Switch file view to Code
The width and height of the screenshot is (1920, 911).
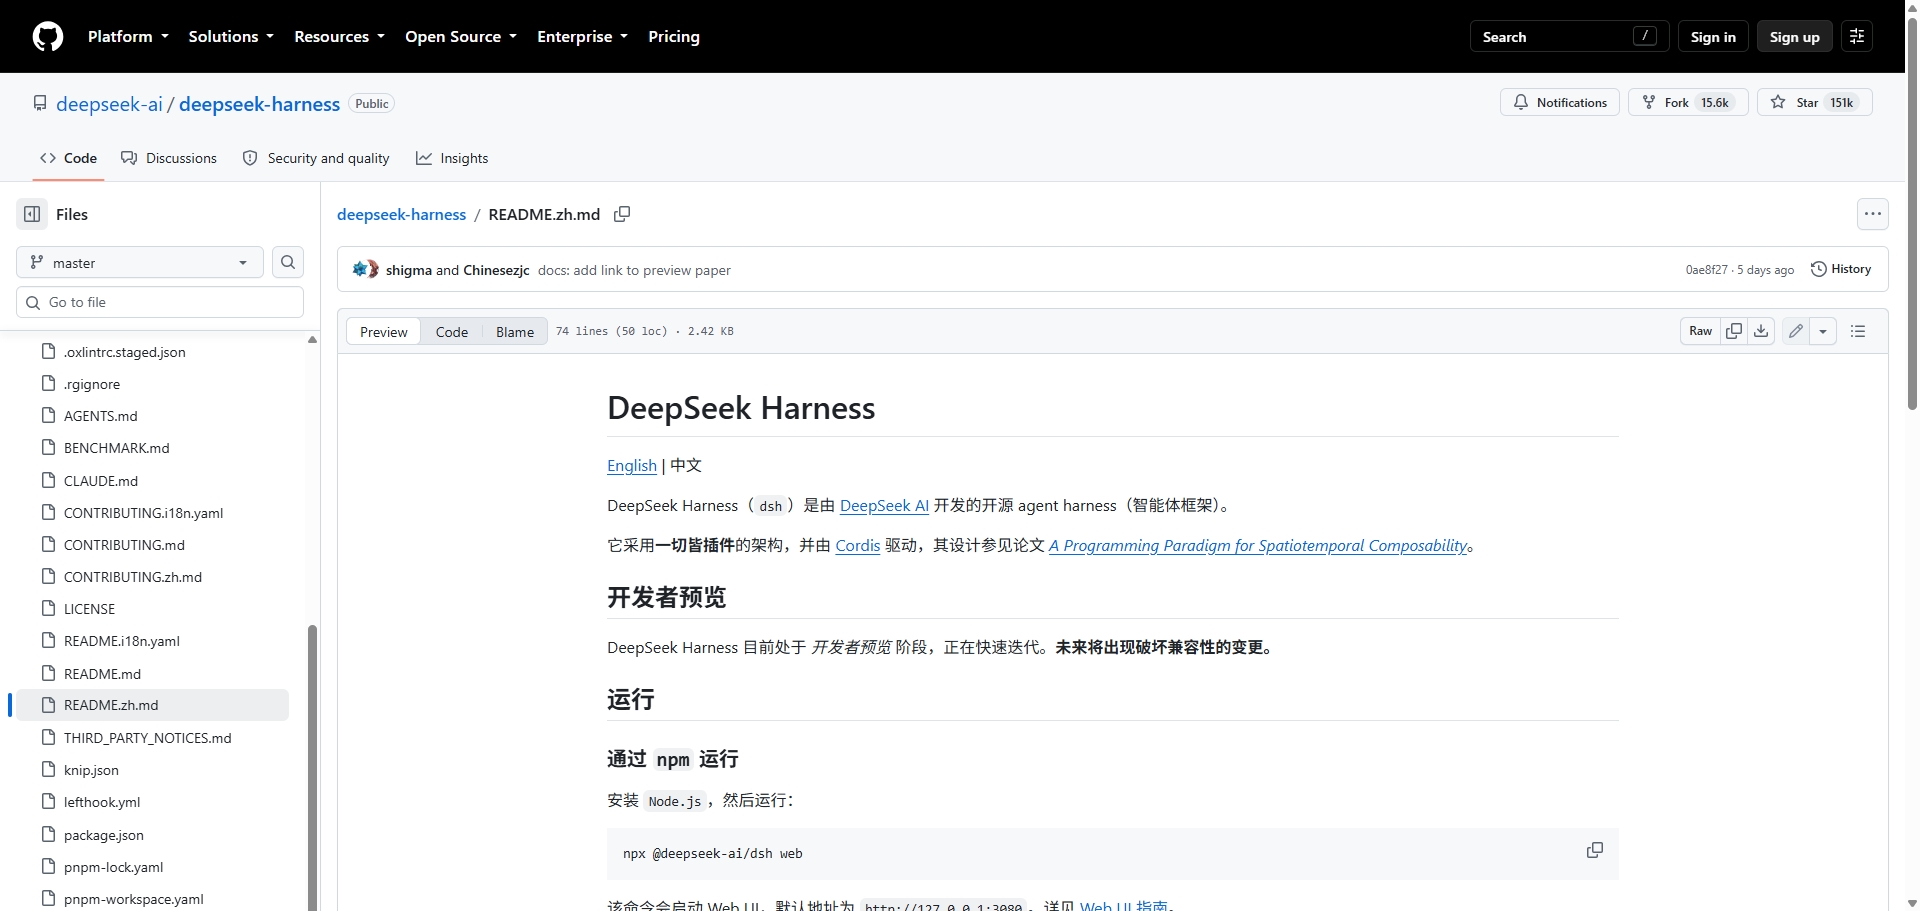coord(452,331)
